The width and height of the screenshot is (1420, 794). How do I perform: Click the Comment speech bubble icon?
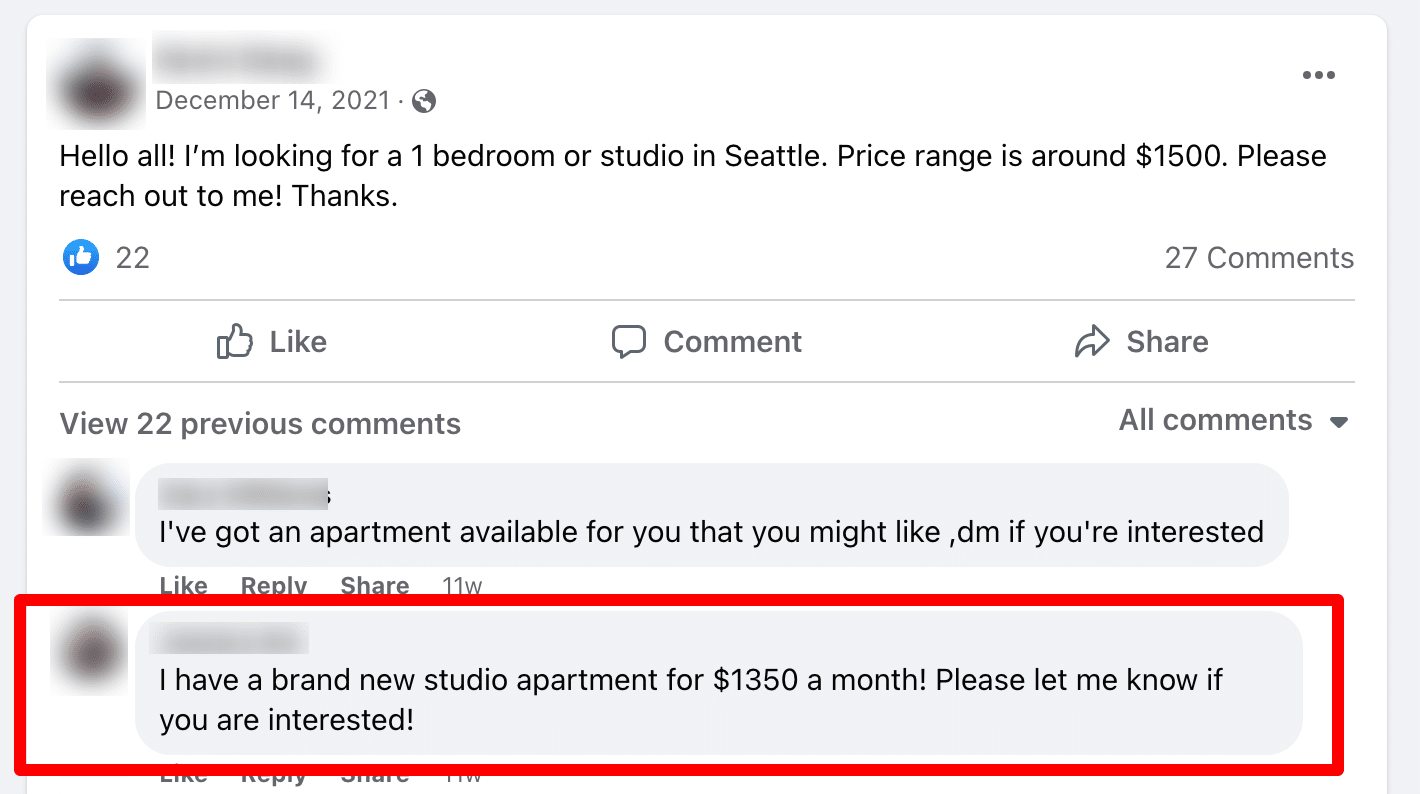pos(630,341)
